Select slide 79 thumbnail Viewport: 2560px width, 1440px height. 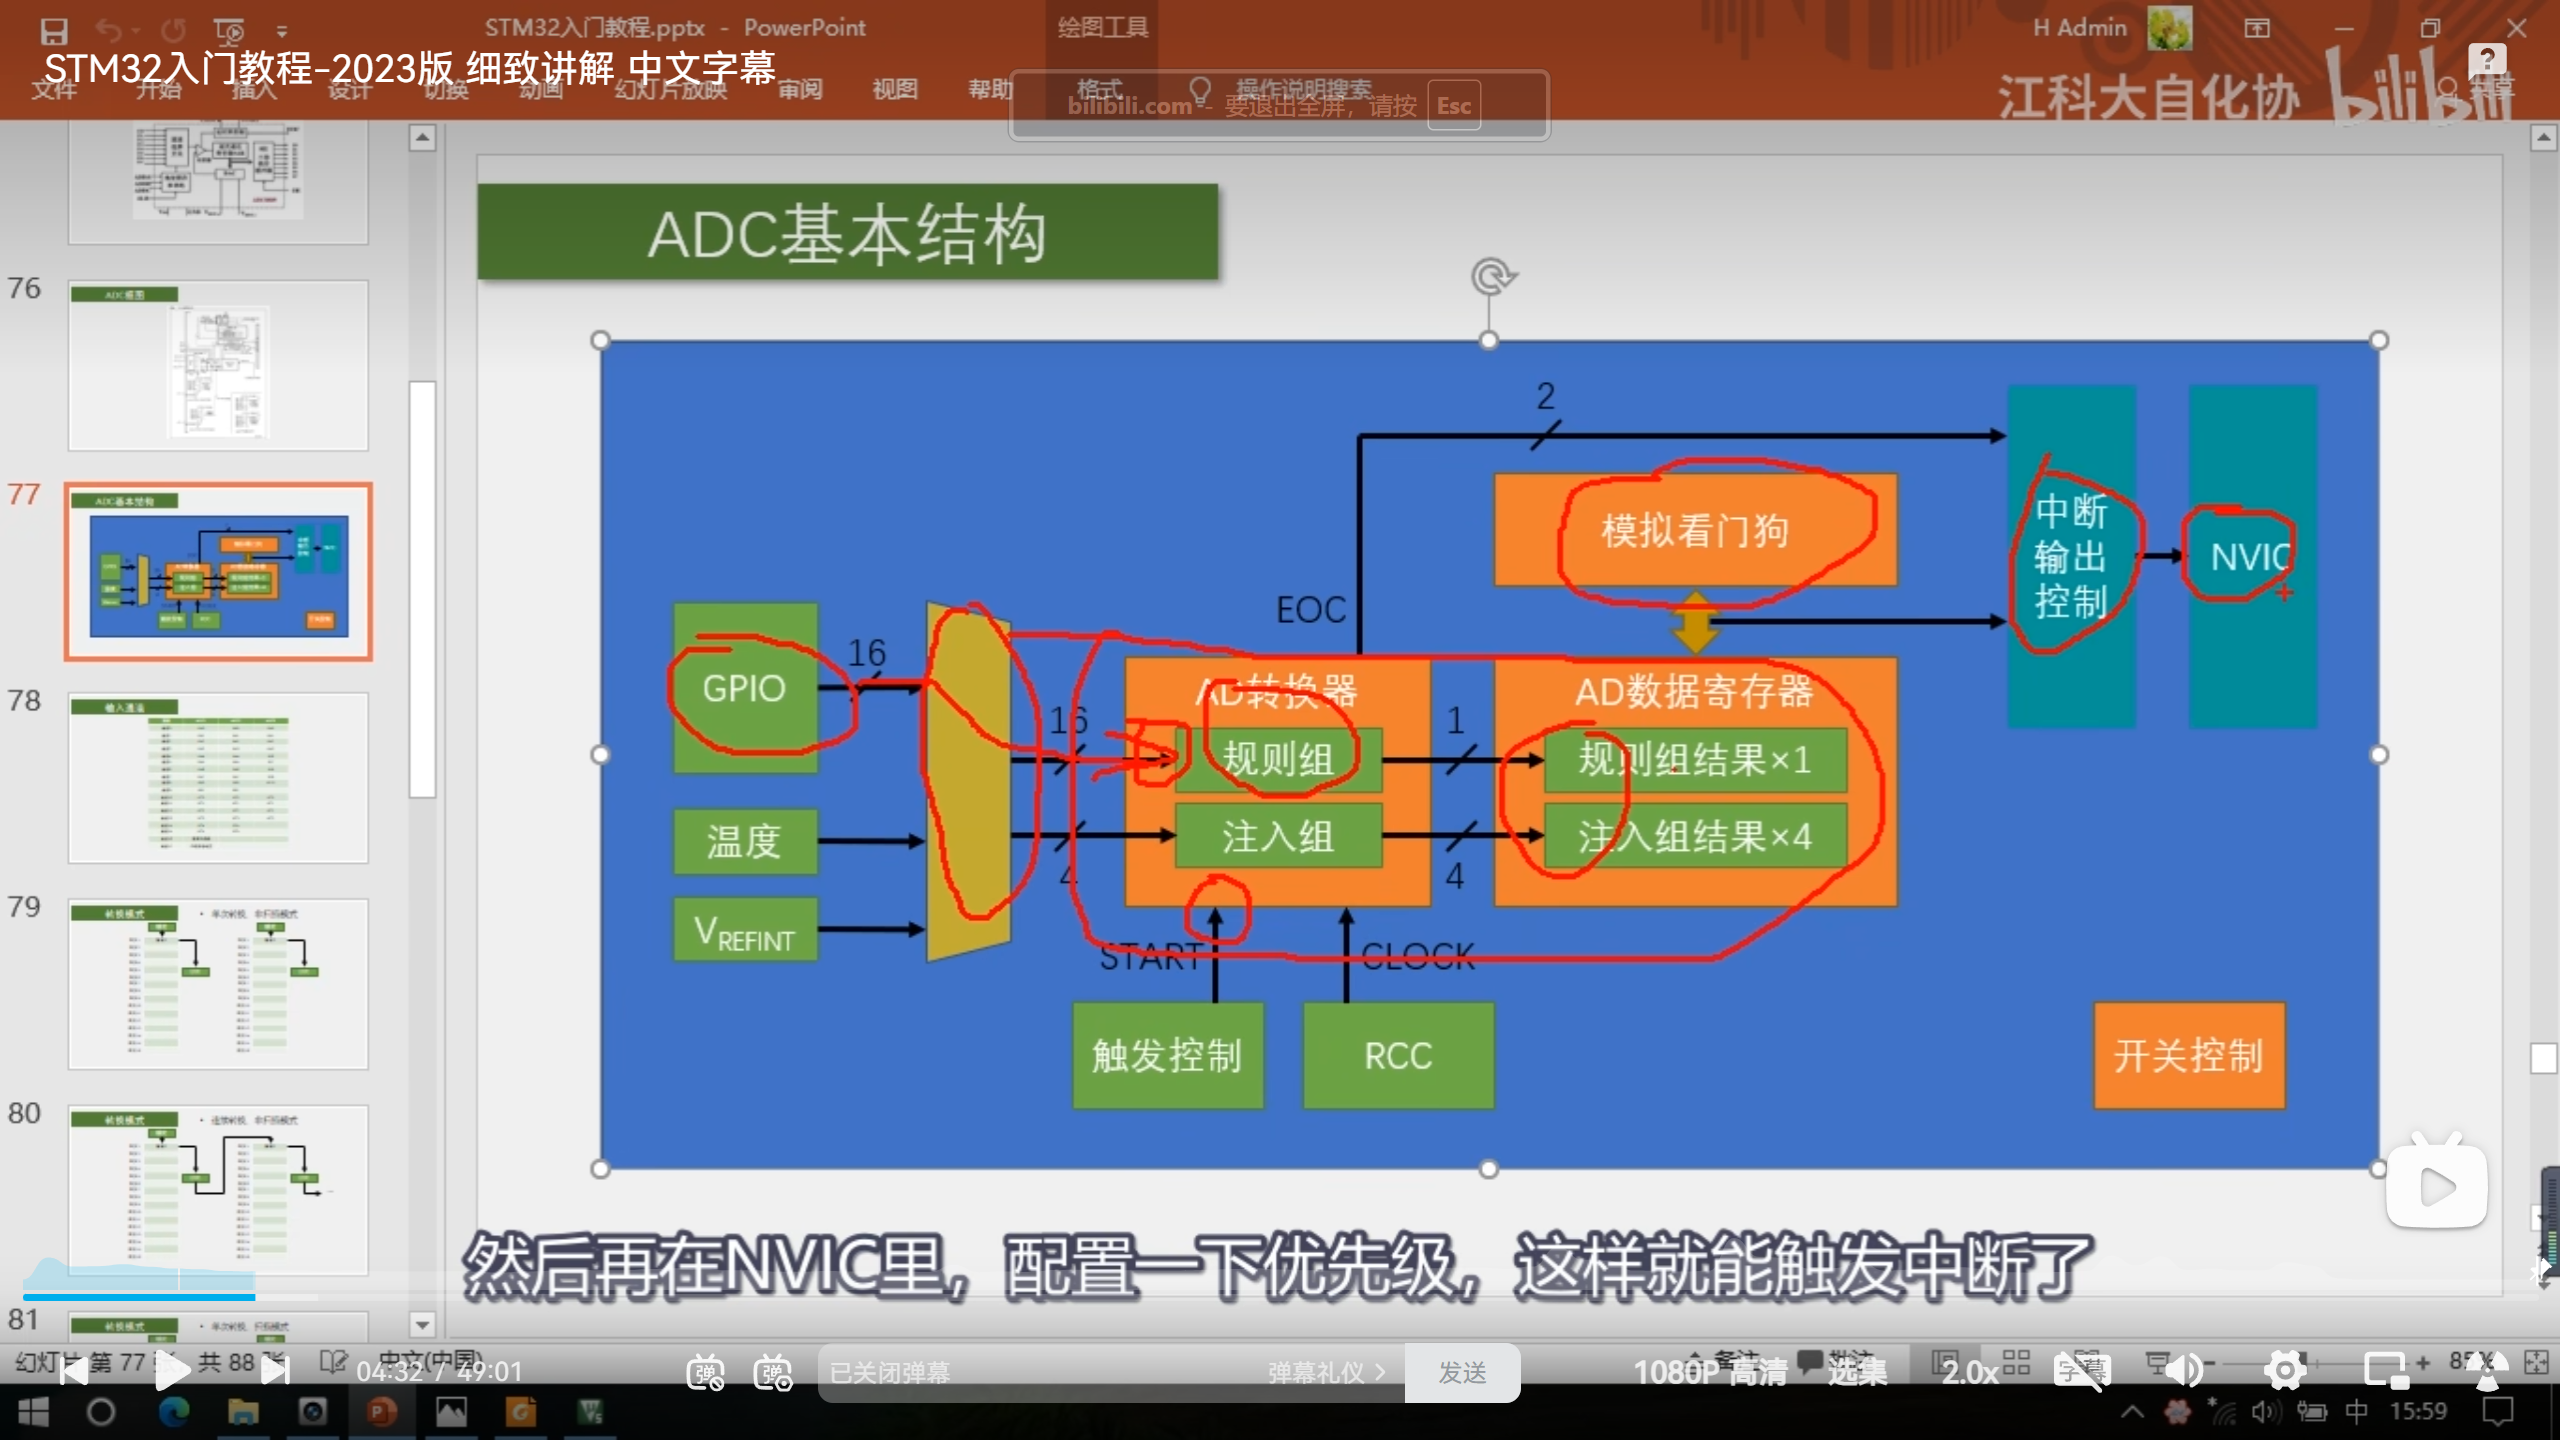pos(218,984)
